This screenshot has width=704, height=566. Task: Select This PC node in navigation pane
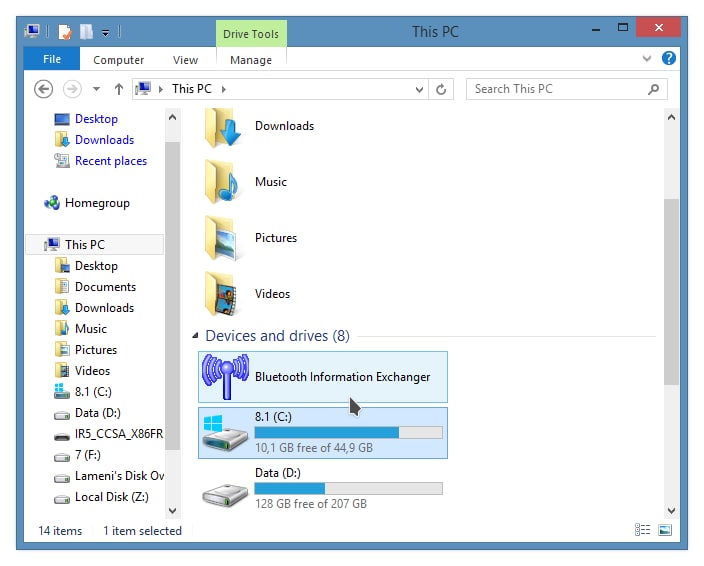tap(95, 245)
